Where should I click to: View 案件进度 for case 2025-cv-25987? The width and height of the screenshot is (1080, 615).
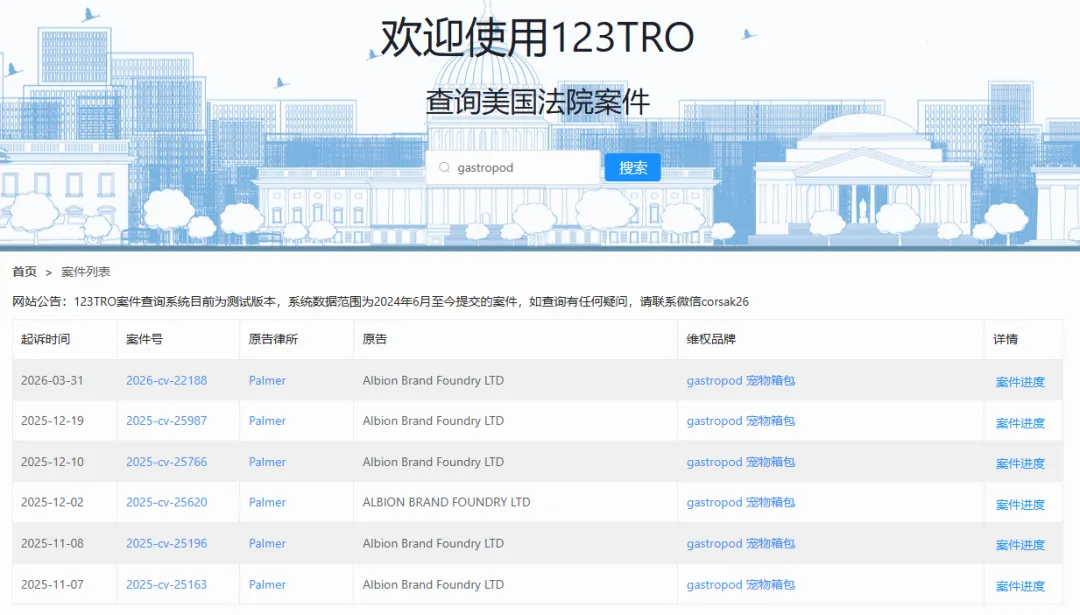(x=1020, y=423)
